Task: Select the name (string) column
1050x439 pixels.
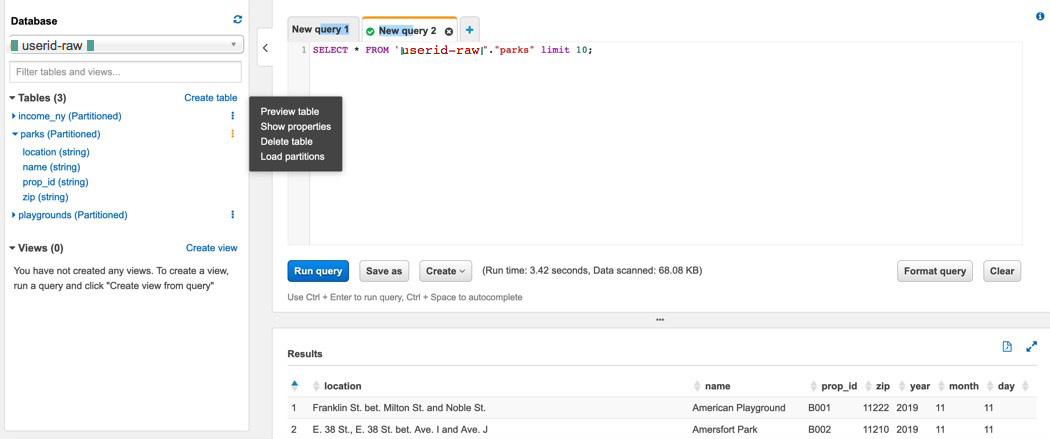Action: pyautogui.click(x=51, y=167)
